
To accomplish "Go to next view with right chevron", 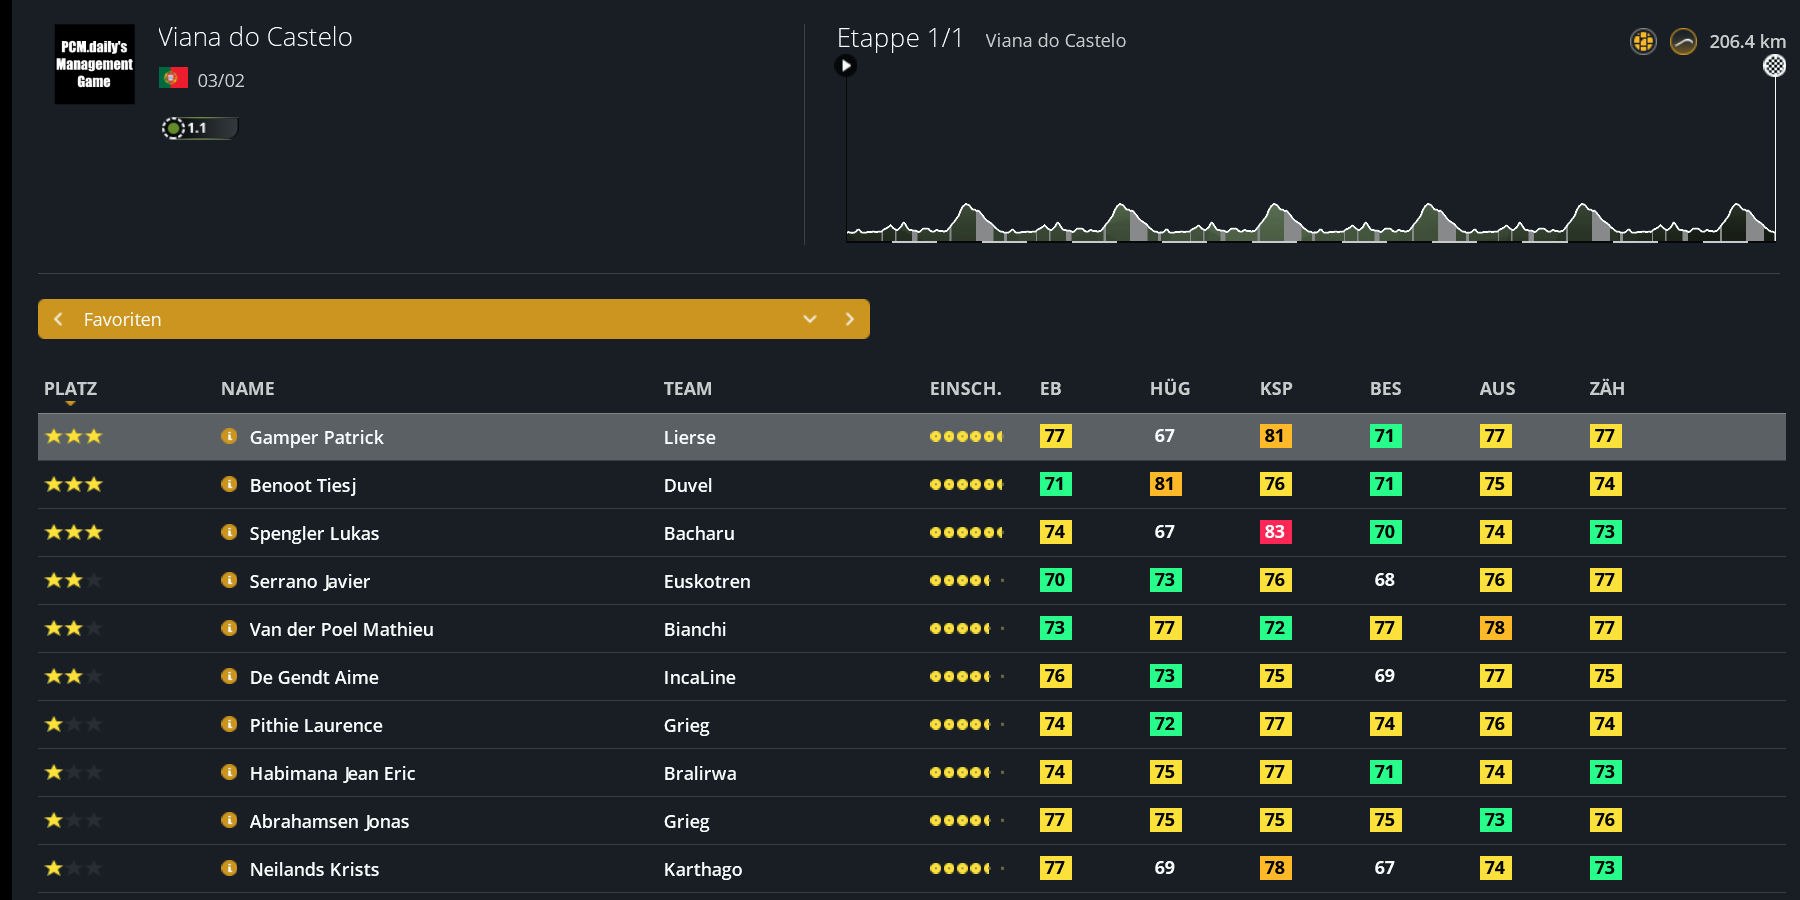I will point(850,319).
